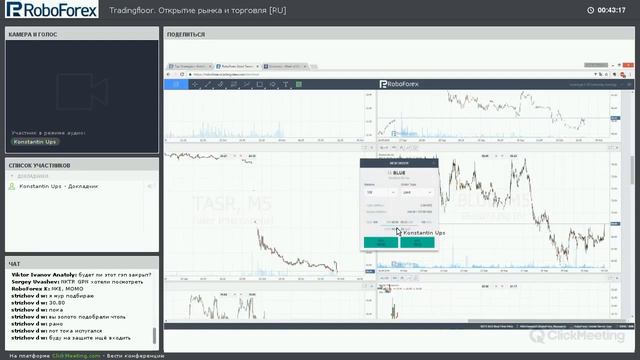Click the webinar timer 00:43:17
The height and width of the screenshot is (360, 640).
(611, 10)
